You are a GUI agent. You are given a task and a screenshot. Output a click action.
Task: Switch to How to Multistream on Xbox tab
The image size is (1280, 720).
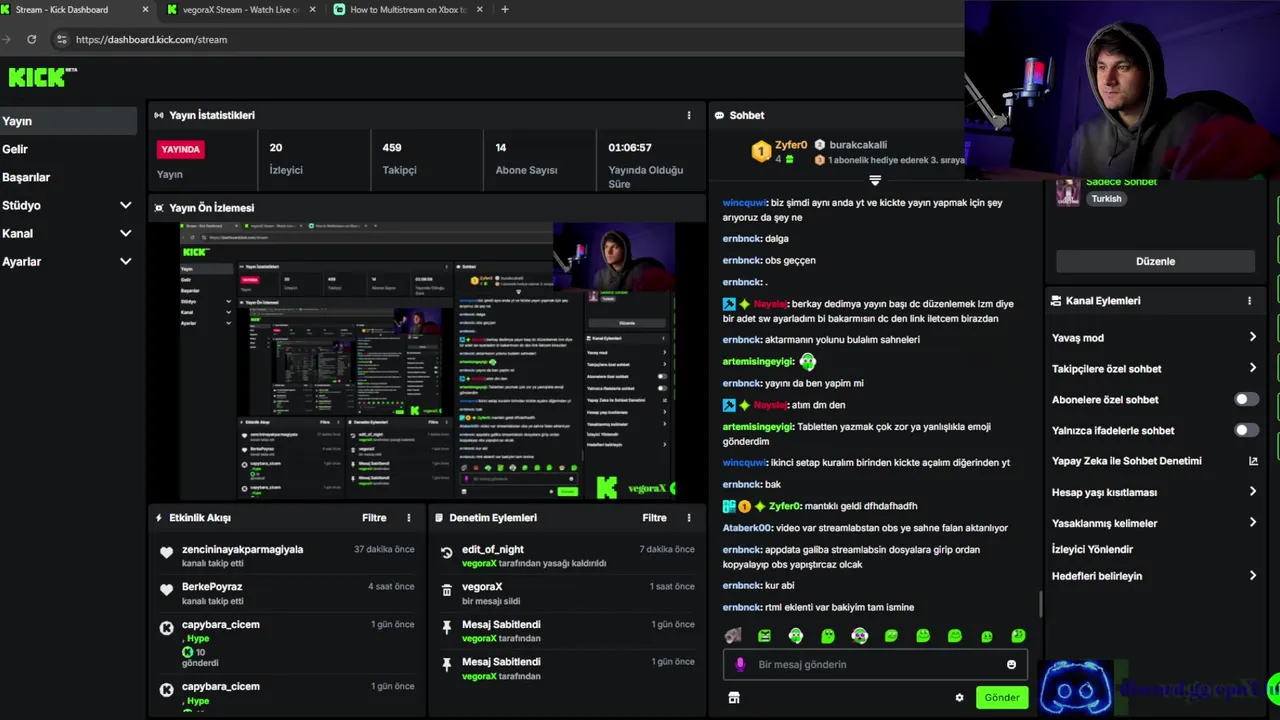[x=408, y=10]
